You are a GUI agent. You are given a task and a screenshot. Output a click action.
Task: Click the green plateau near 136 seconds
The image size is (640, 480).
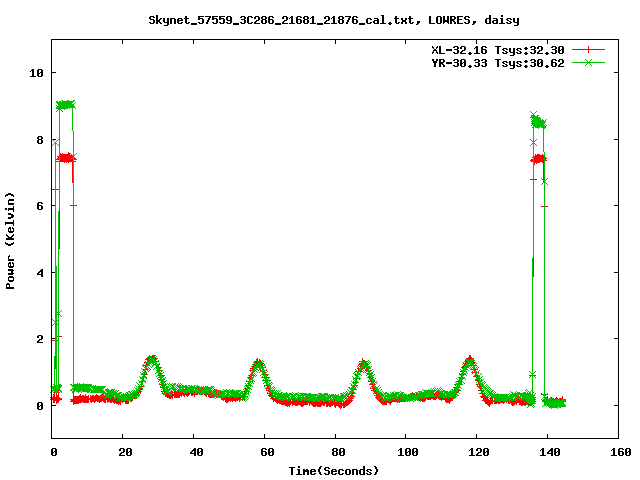(x=538, y=121)
